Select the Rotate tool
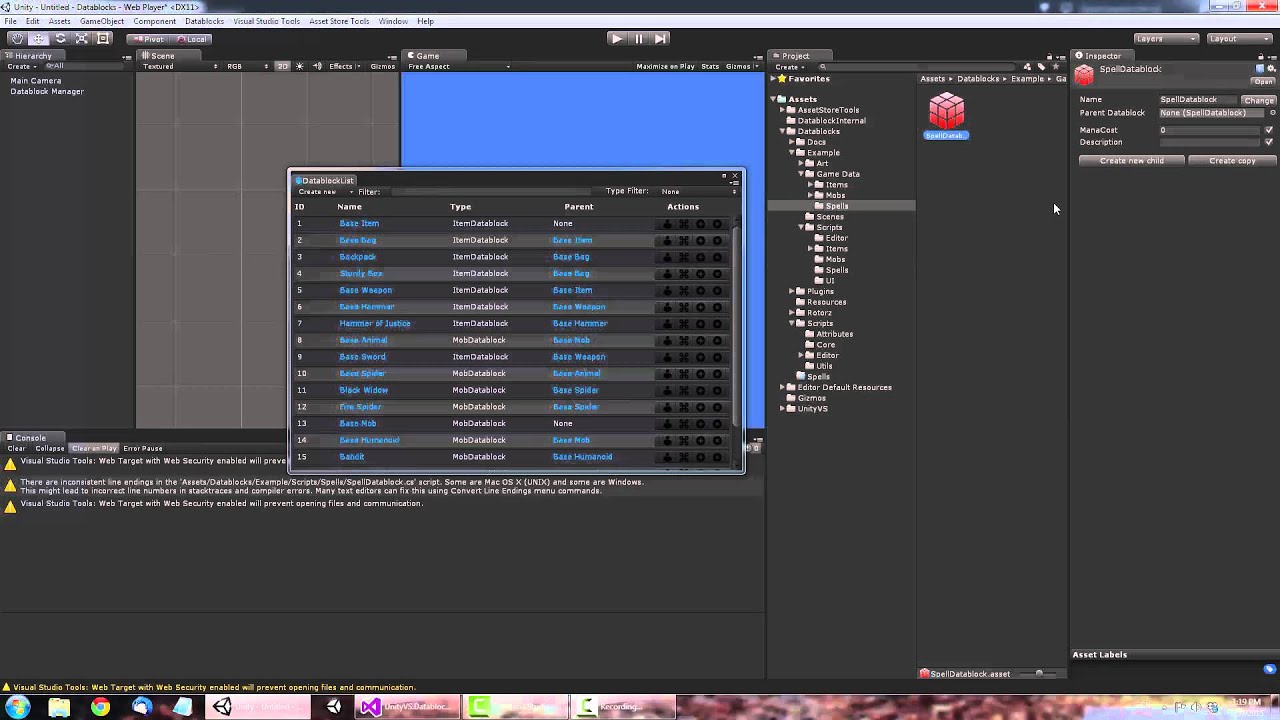Screen dimensions: 1280x720 (60, 38)
